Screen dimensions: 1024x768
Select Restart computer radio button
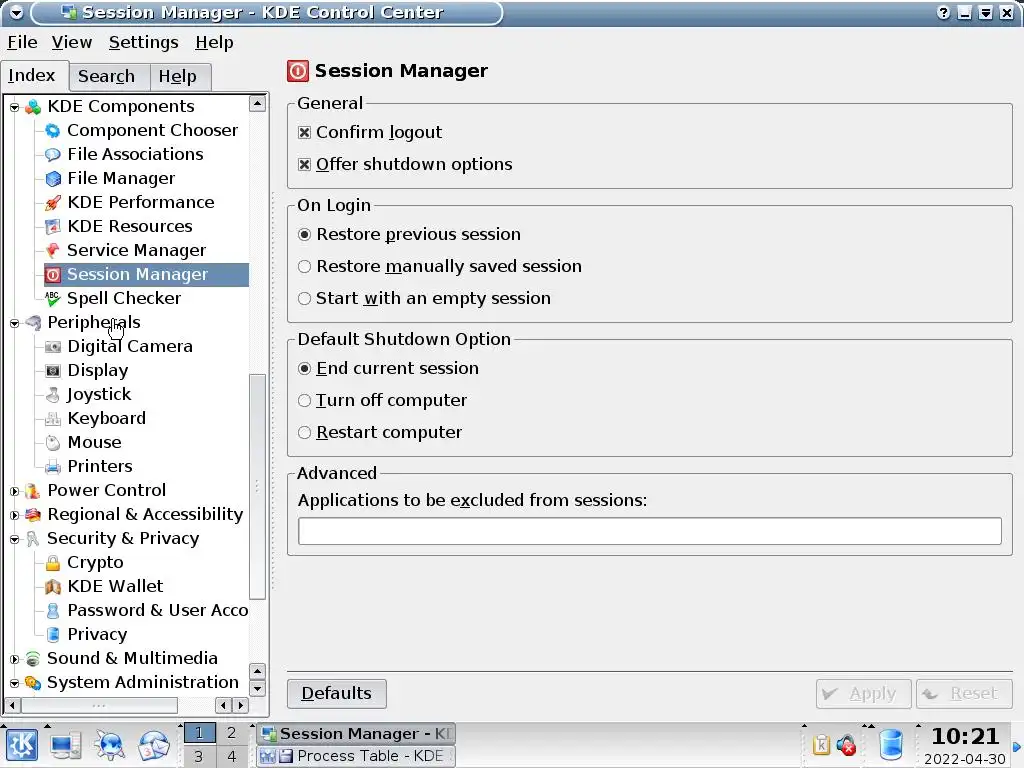pyautogui.click(x=304, y=432)
